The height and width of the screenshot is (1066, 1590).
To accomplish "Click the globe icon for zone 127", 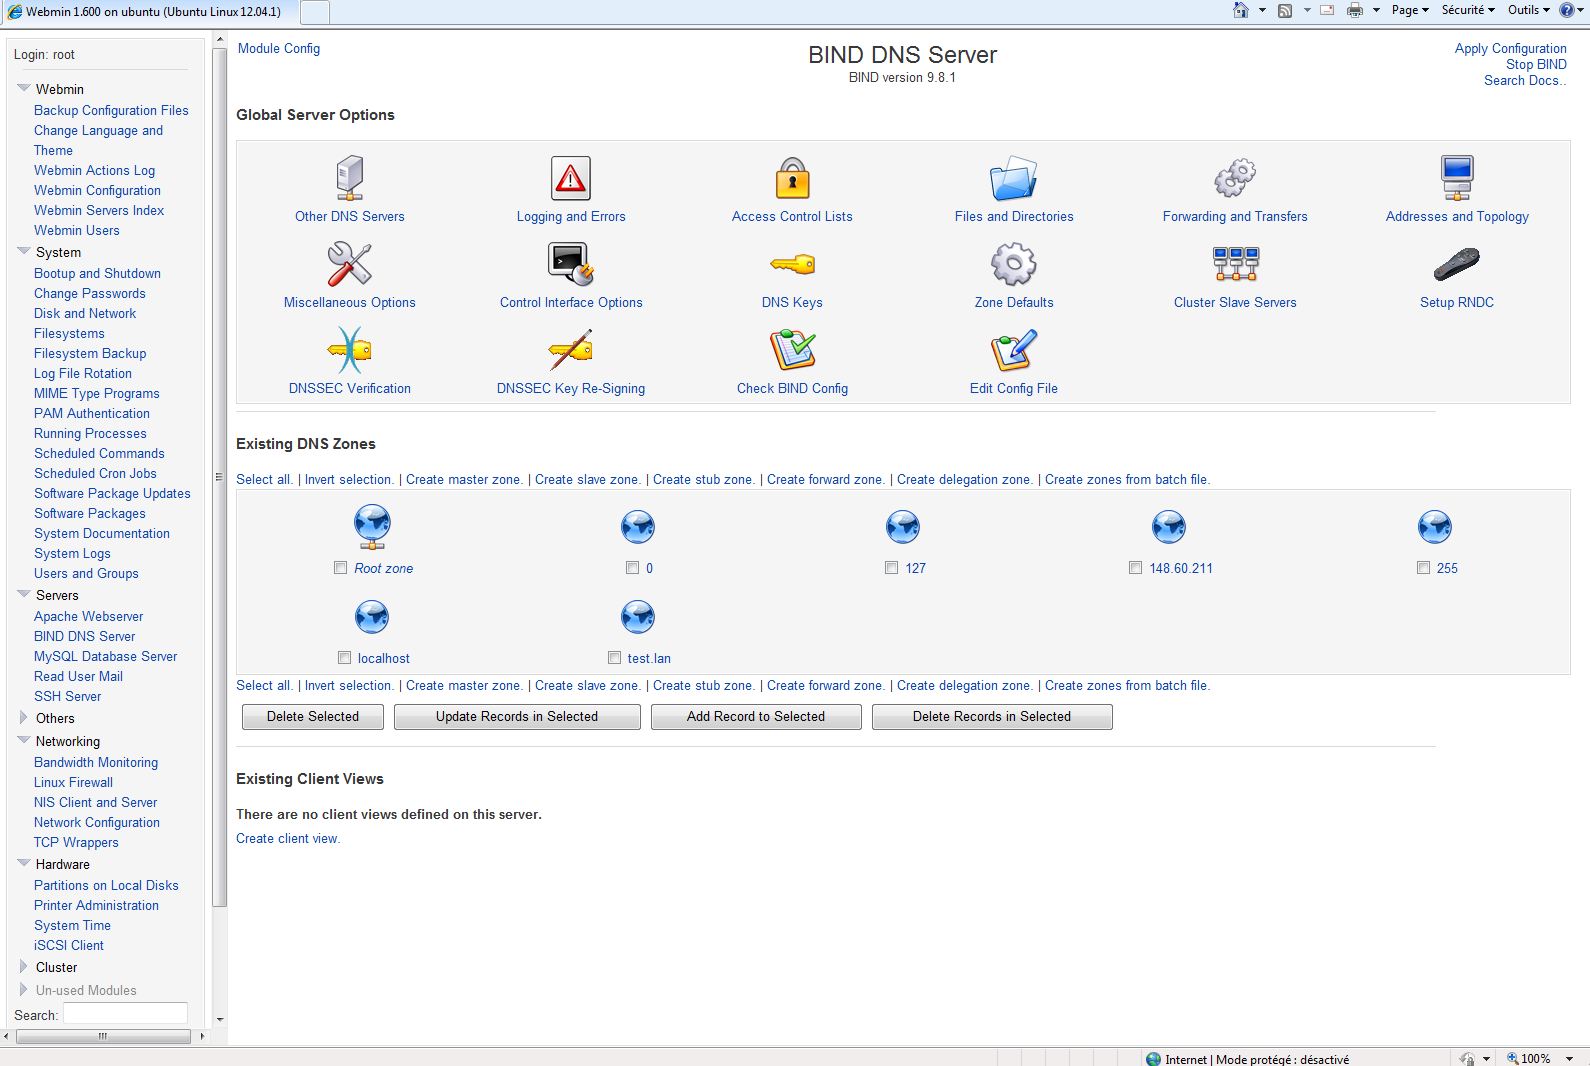I will tap(903, 527).
